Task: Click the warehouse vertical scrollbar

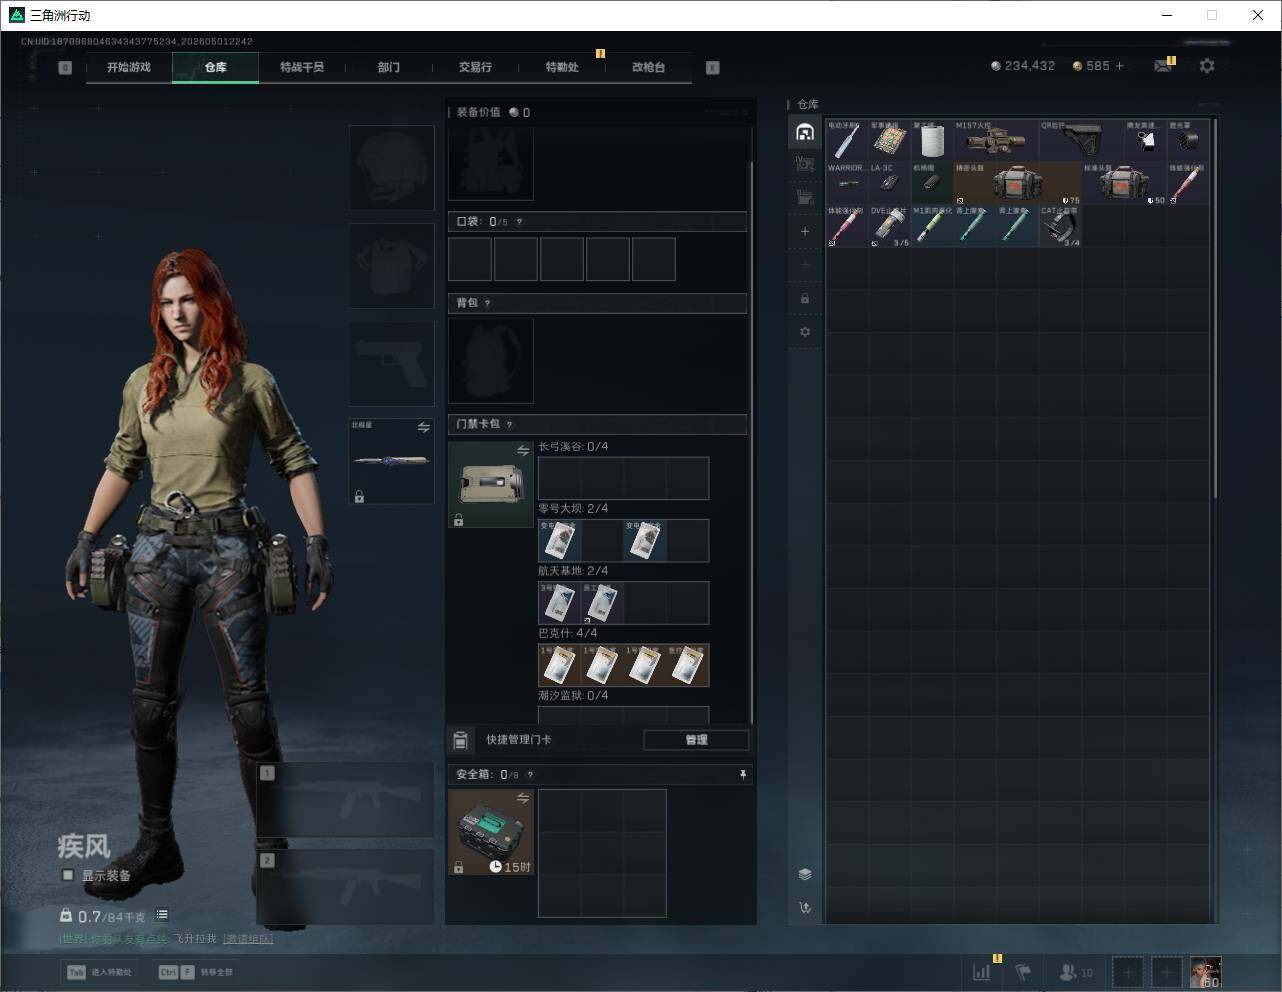Action: click(1215, 308)
